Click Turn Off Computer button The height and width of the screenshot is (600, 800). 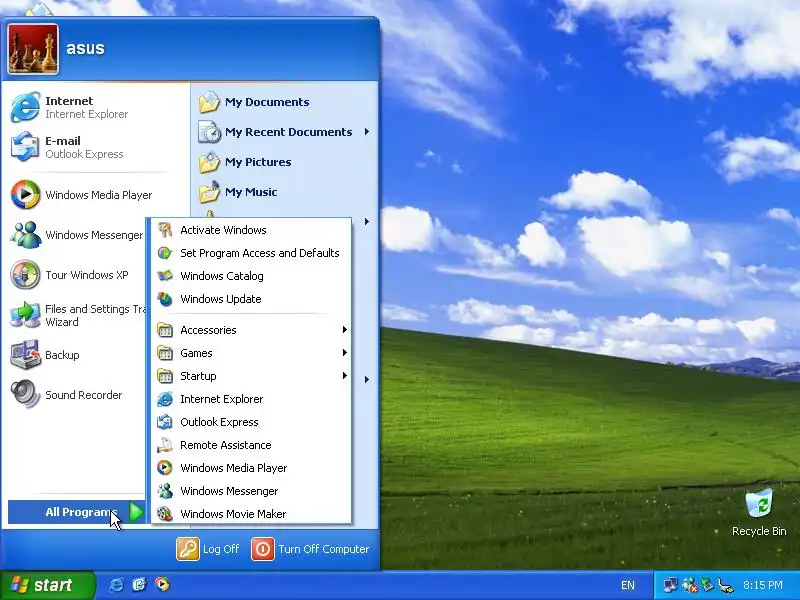[310, 549]
